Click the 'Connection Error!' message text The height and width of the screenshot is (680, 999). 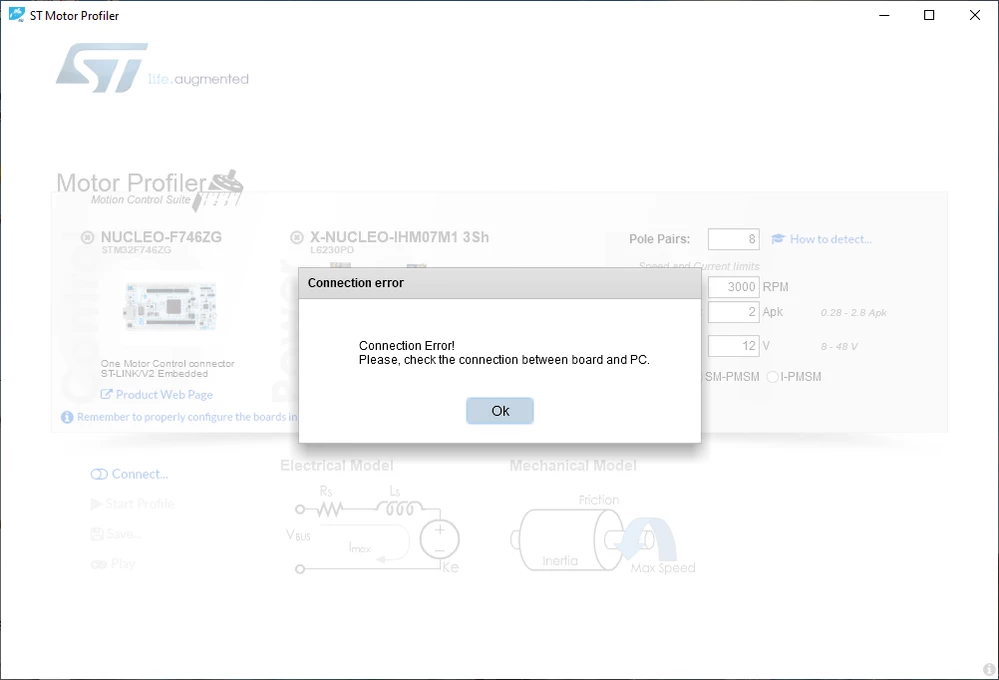coord(406,345)
